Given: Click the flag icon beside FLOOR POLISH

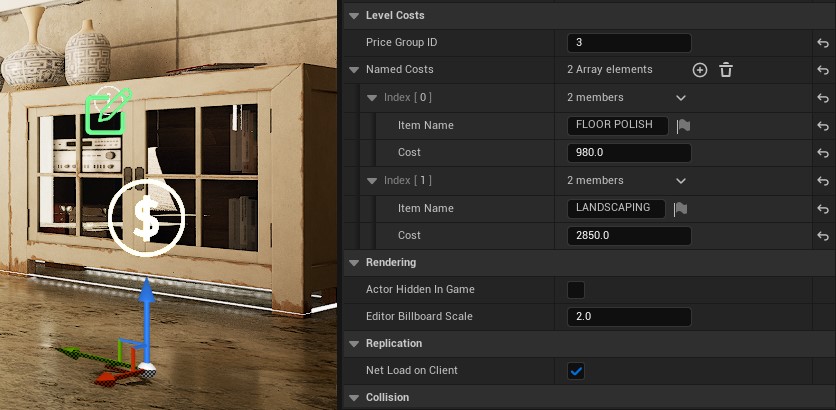Looking at the screenshot, I should [x=683, y=126].
